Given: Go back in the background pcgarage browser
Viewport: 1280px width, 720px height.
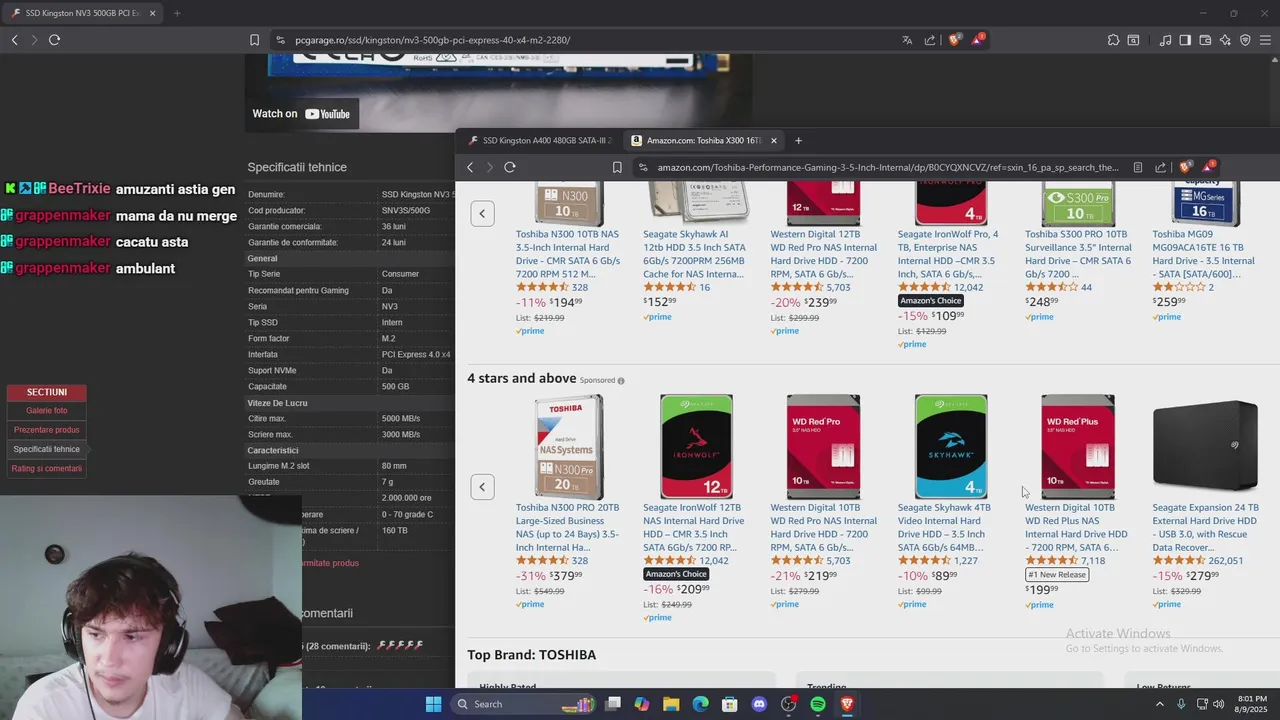Looking at the screenshot, I should pyautogui.click(x=14, y=40).
